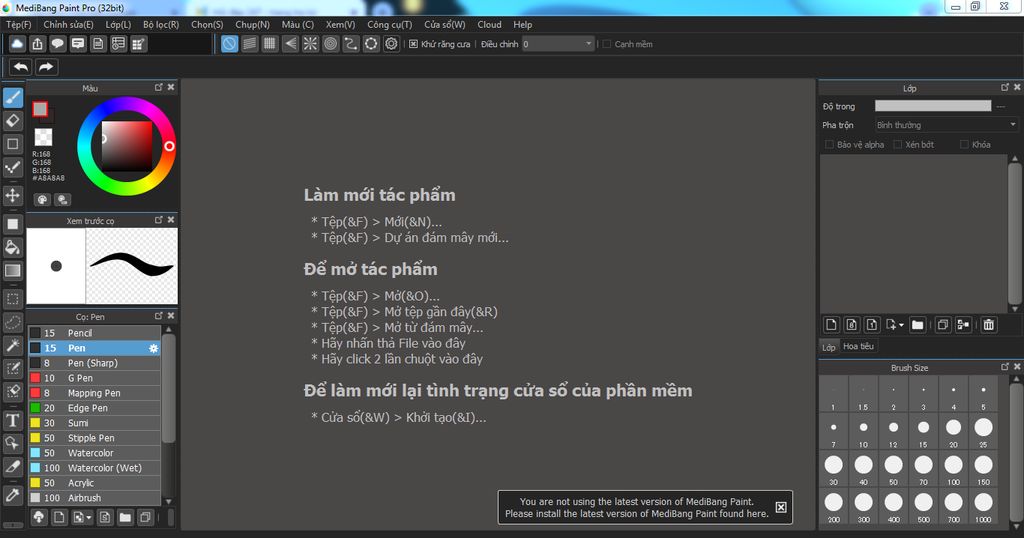Select the Lasso selection tool
This screenshot has height=538, width=1024.
tap(12, 322)
